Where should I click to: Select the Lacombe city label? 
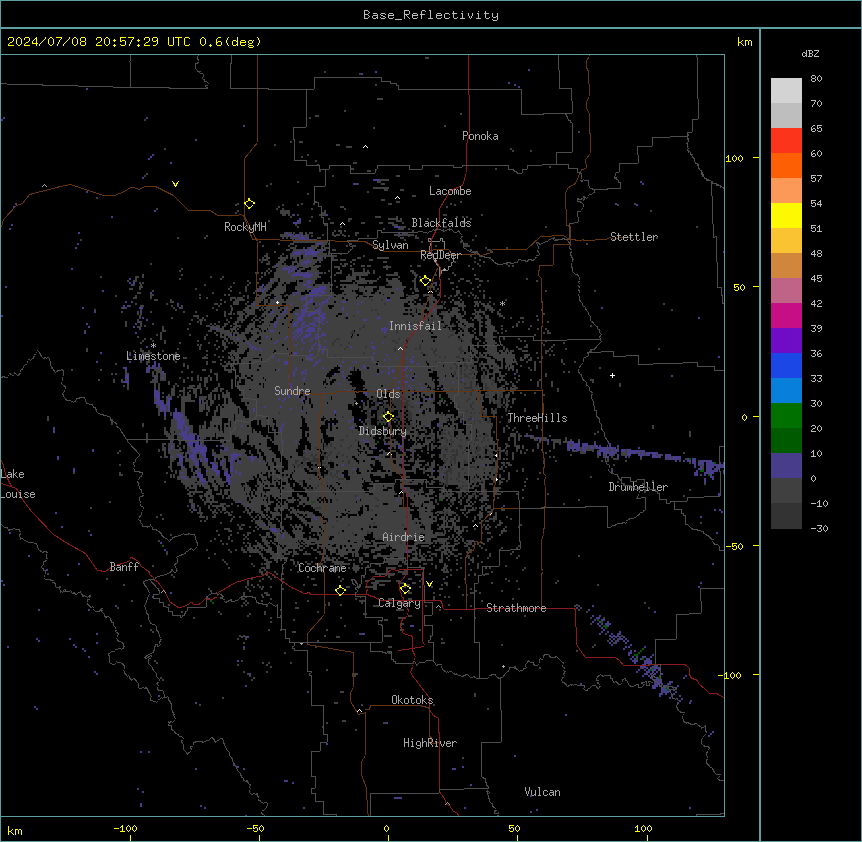[450, 191]
